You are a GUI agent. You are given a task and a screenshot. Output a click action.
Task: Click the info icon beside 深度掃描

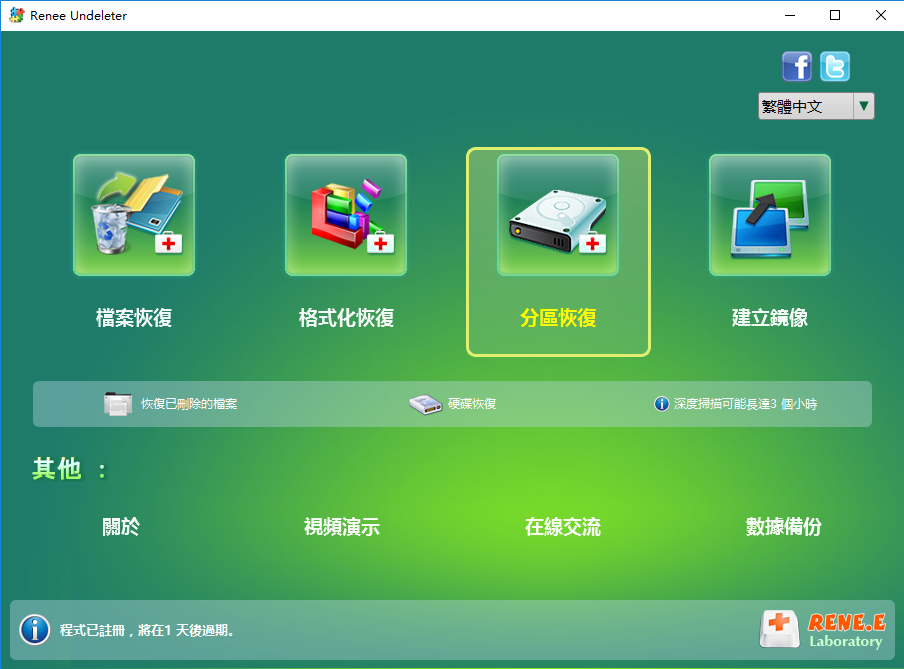(661, 404)
